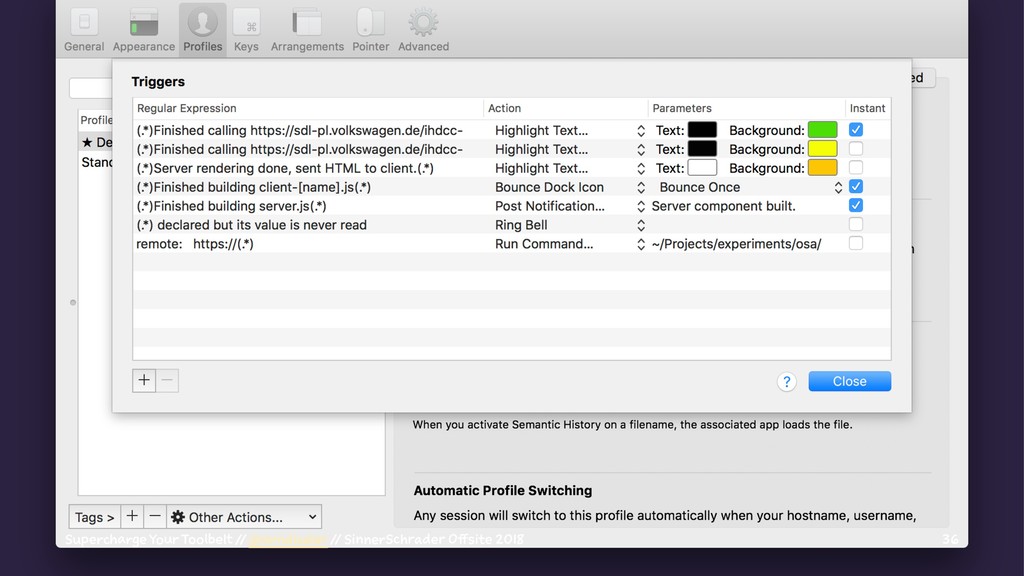Screen dimensions: 1024x576
Task: Uncheck Instant for the first Highlight Text trigger
Action: [856, 130]
